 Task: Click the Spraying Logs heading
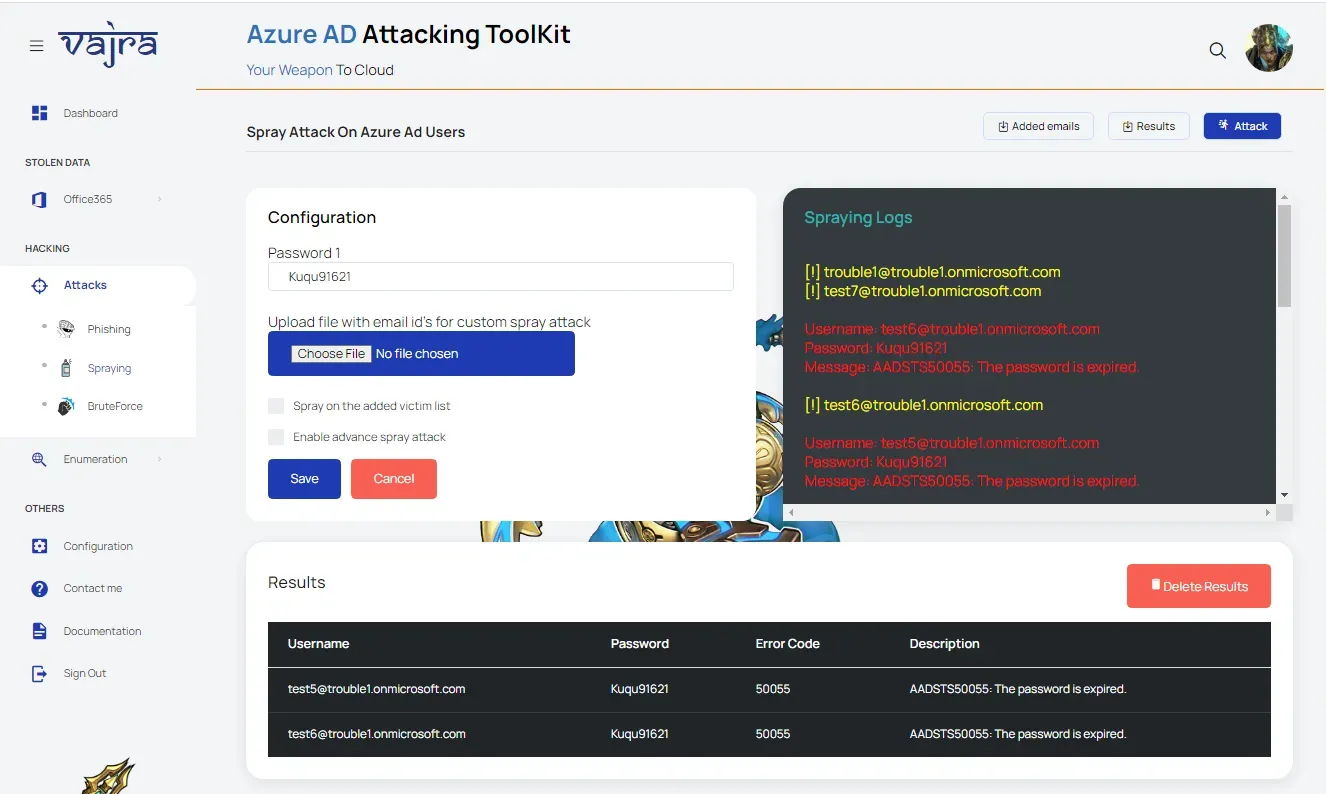coord(858,218)
